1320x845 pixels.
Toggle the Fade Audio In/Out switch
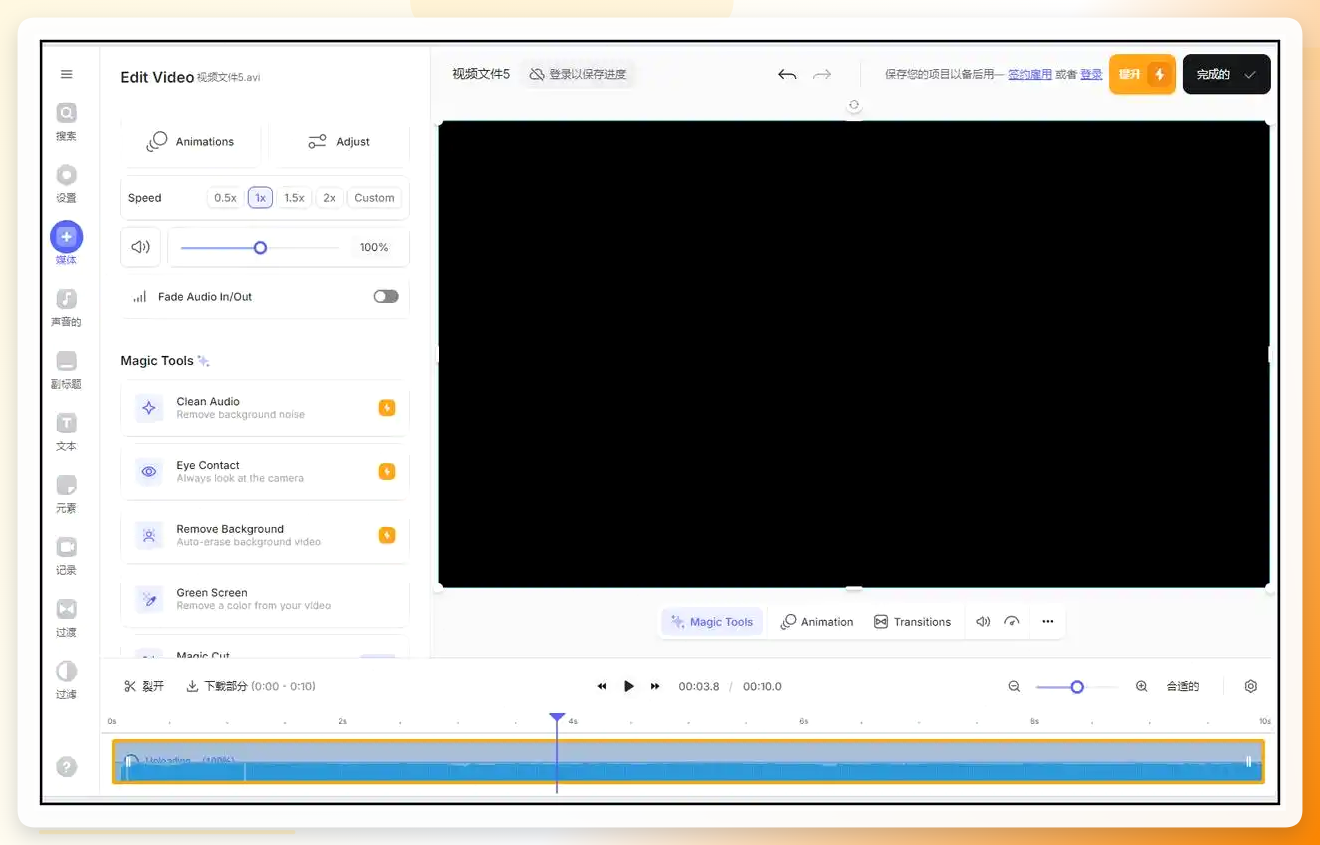pos(386,296)
